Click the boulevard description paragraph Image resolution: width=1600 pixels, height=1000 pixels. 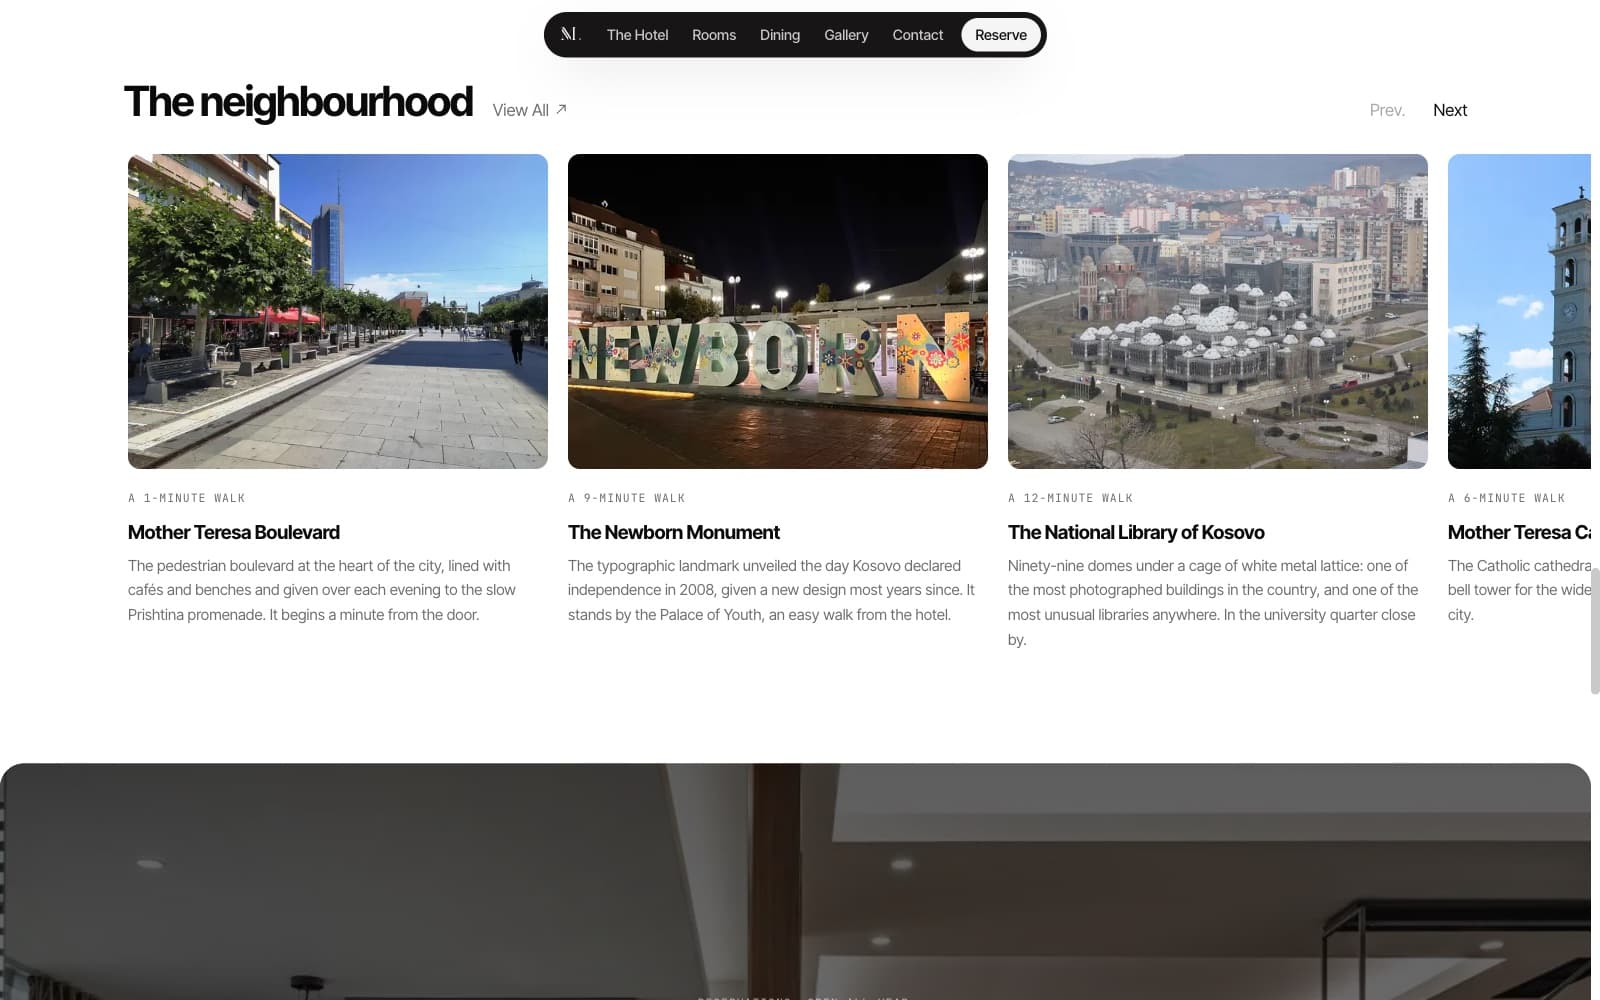[323, 590]
